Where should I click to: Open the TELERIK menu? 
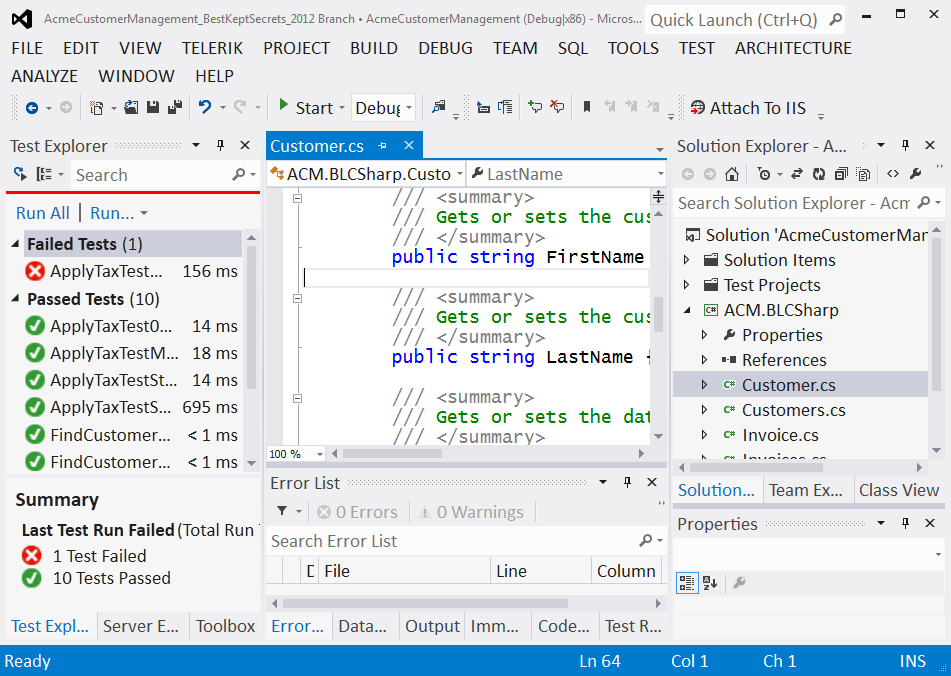tap(212, 48)
